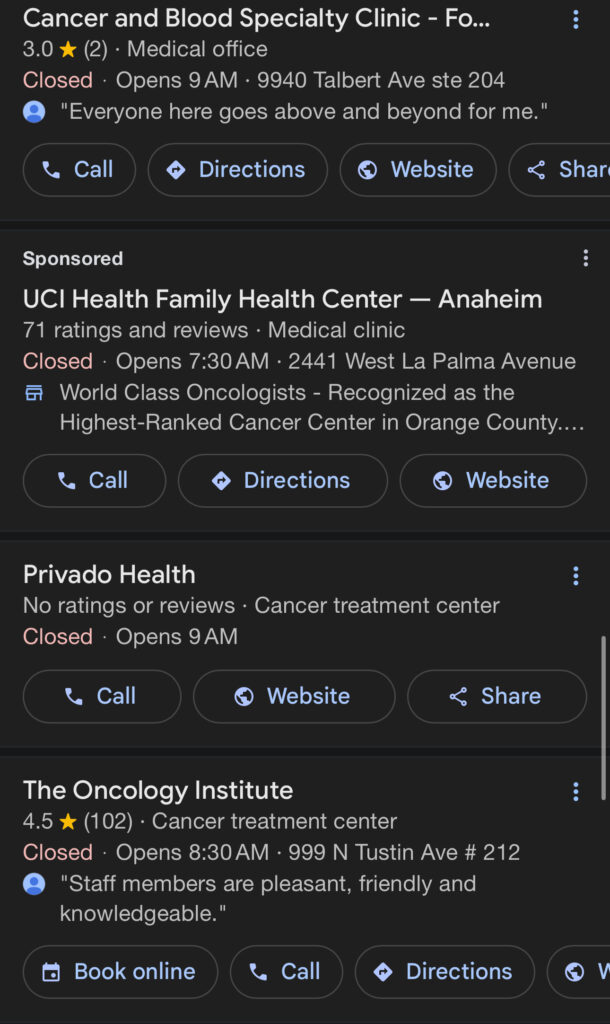The image size is (610, 1024).
Task: Call The Oncology Institute
Action: click(286, 972)
